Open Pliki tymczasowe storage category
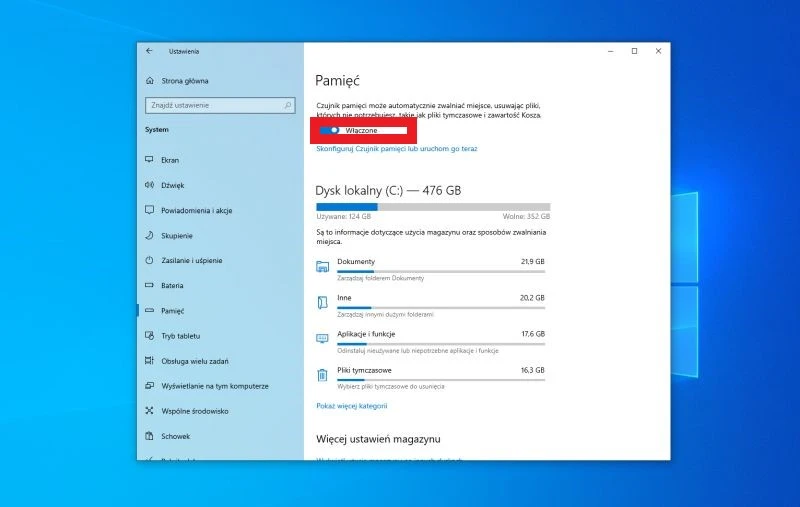The width and height of the screenshot is (800, 507). (x=431, y=378)
